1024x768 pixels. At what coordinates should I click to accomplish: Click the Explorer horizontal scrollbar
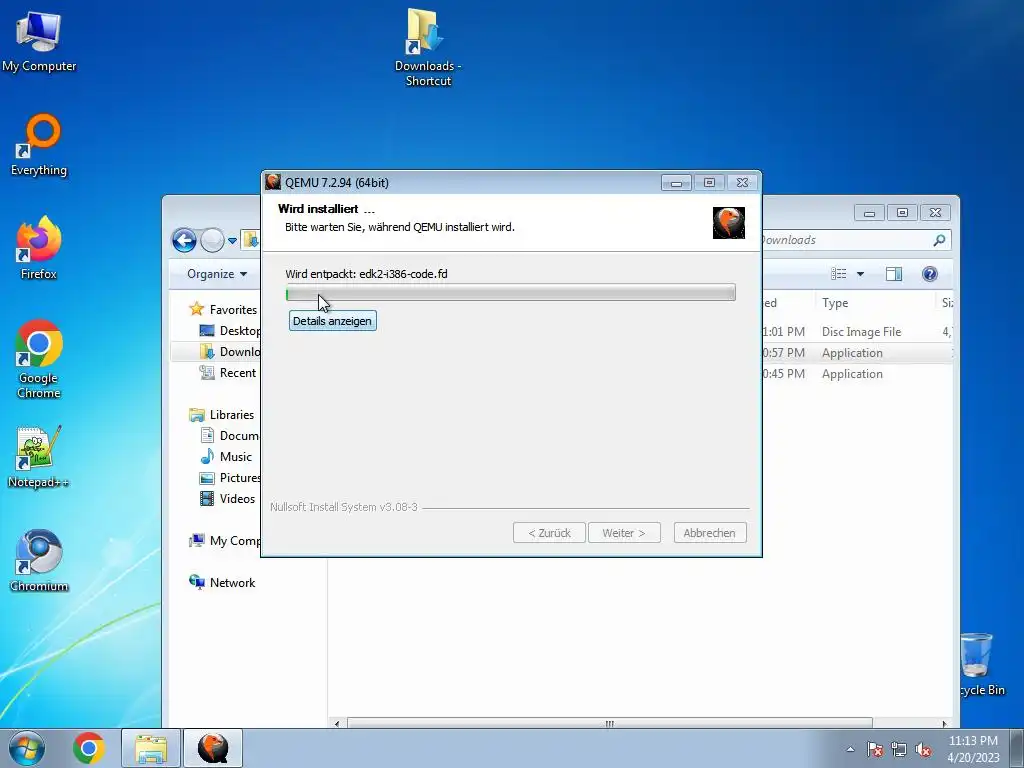pos(609,724)
